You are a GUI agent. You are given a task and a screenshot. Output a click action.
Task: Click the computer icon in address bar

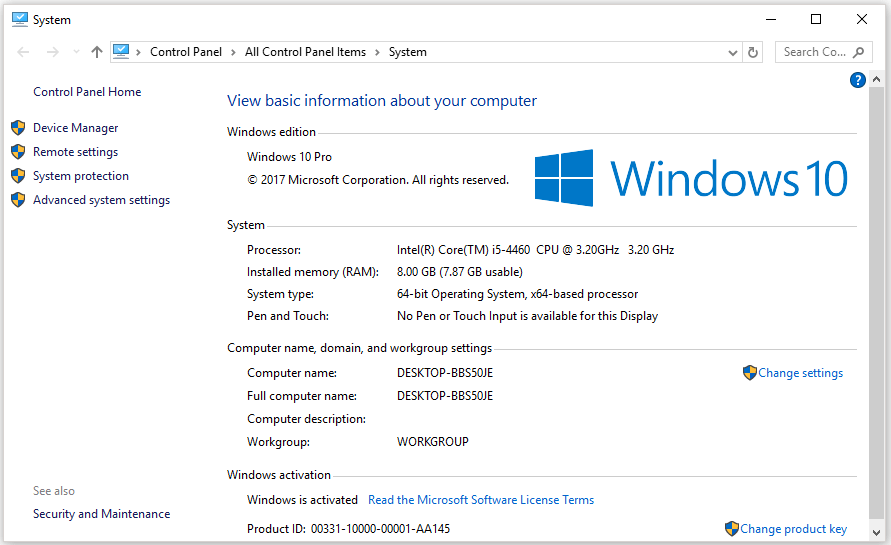click(121, 52)
